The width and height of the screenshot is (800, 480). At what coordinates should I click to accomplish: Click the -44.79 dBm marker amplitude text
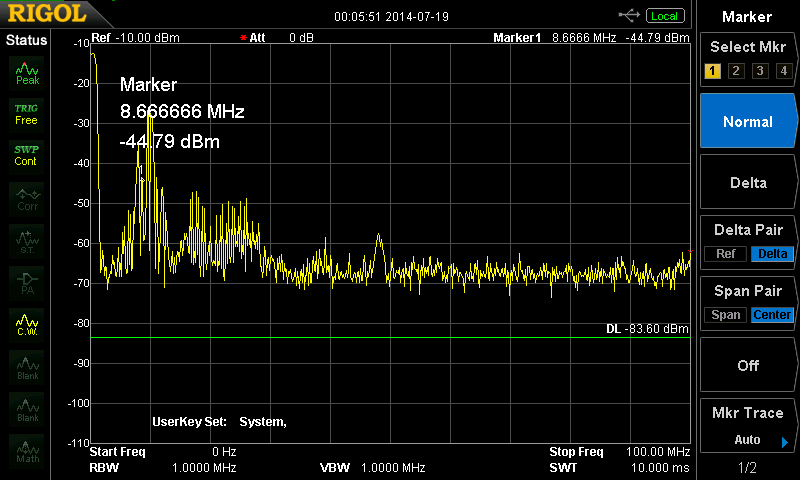pos(169,141)
